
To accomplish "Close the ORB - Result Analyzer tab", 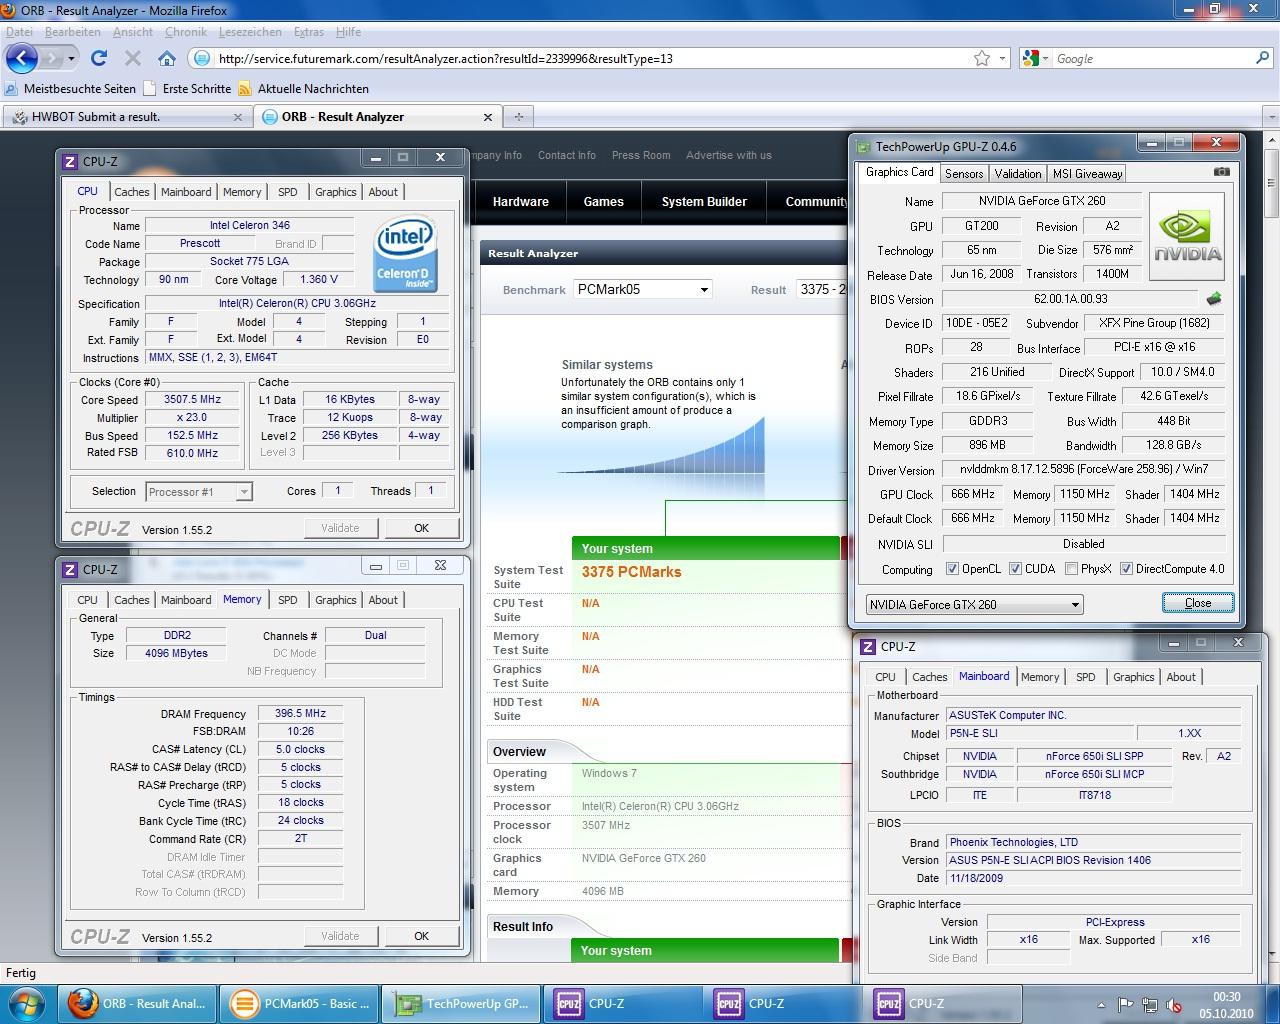I will (x=488, y=117).
